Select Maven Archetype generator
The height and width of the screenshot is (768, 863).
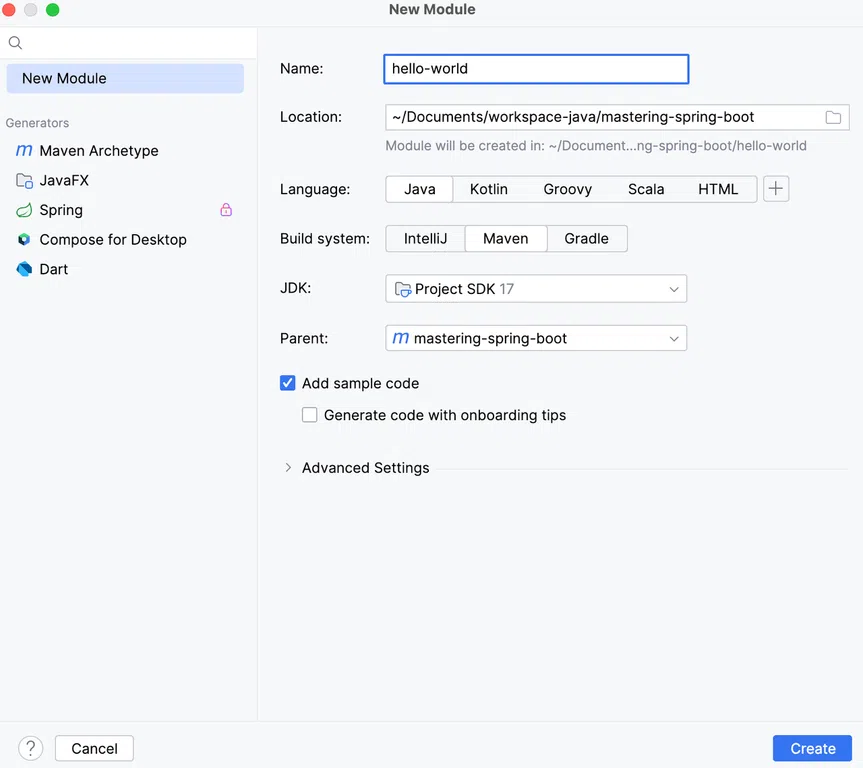tap(99, 150)
